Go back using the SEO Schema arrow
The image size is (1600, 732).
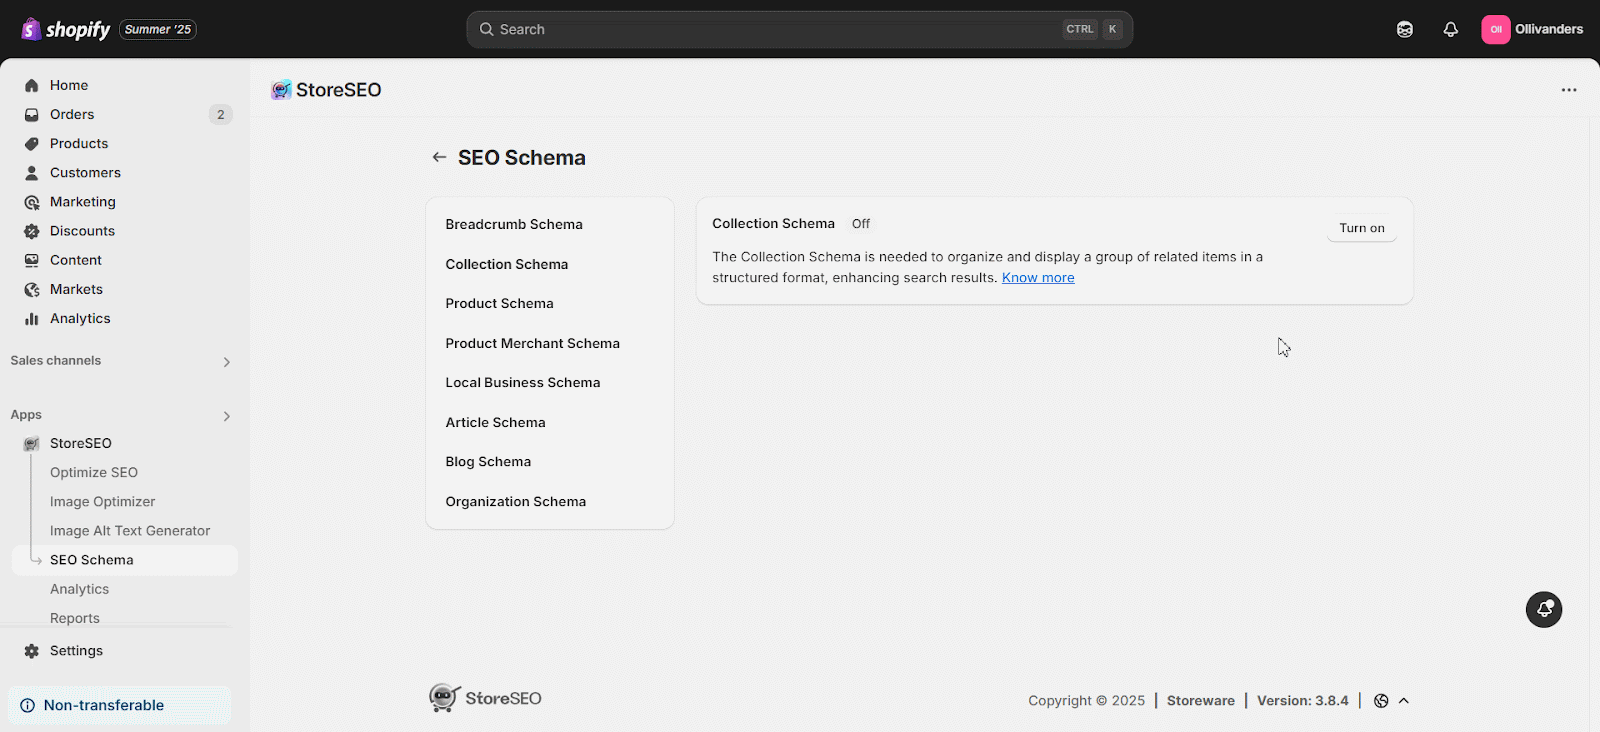pos(439,157)
